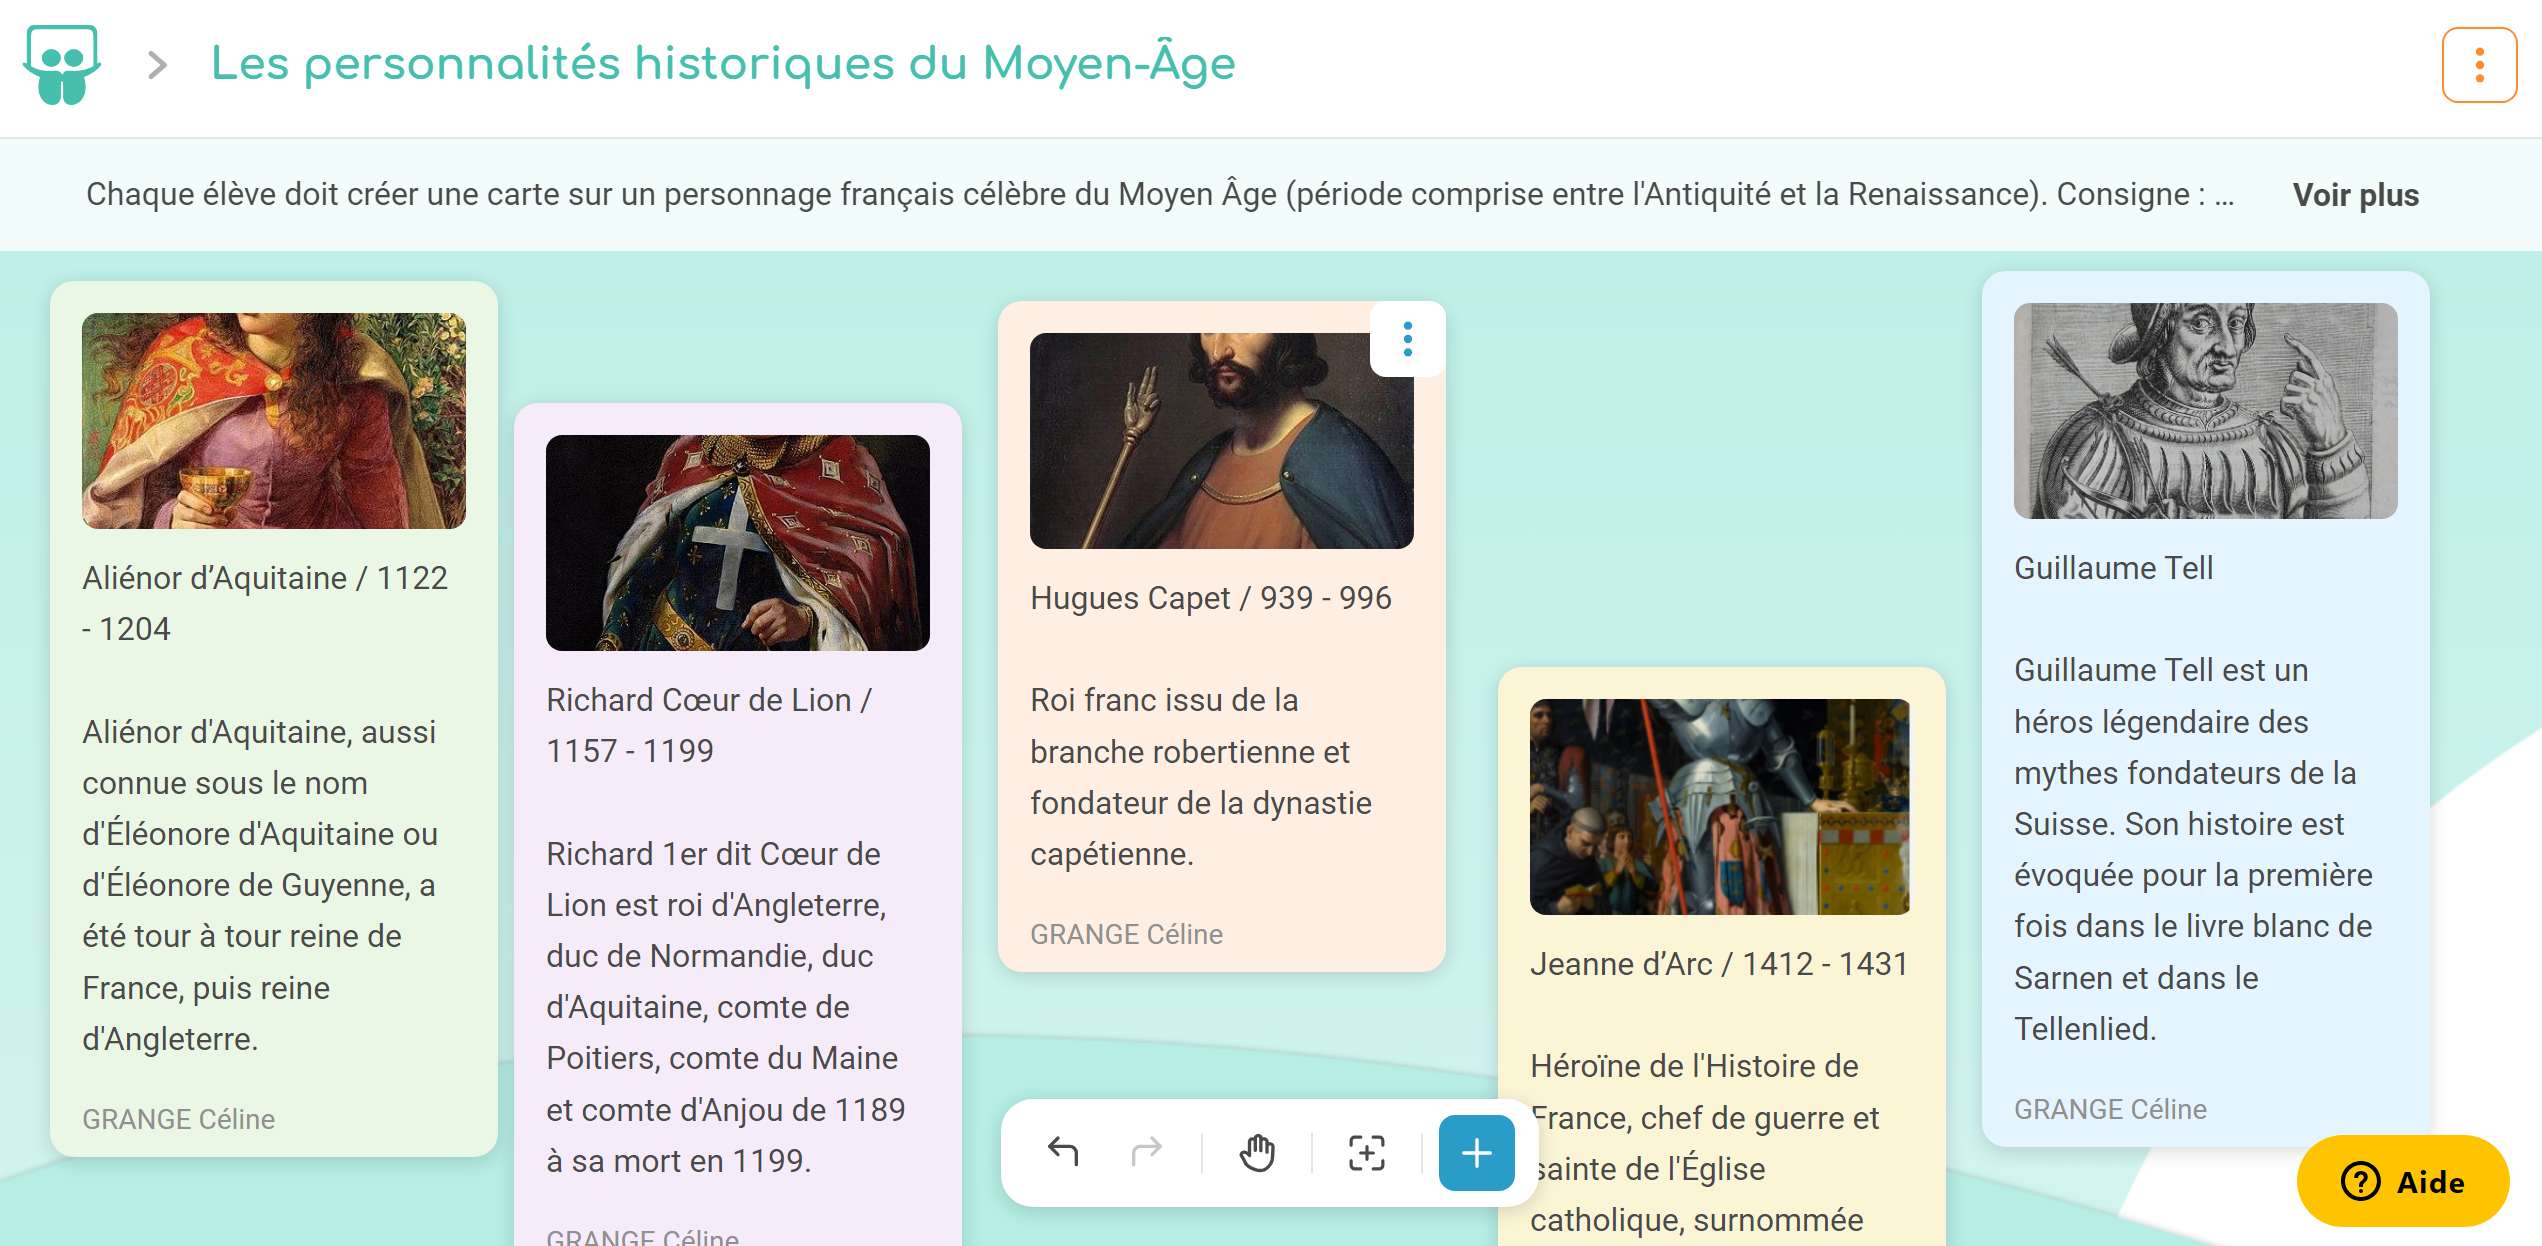2542x1246 pixels.
Task: Click the Digipad logo home icon
Action: [x=62, y=65]
